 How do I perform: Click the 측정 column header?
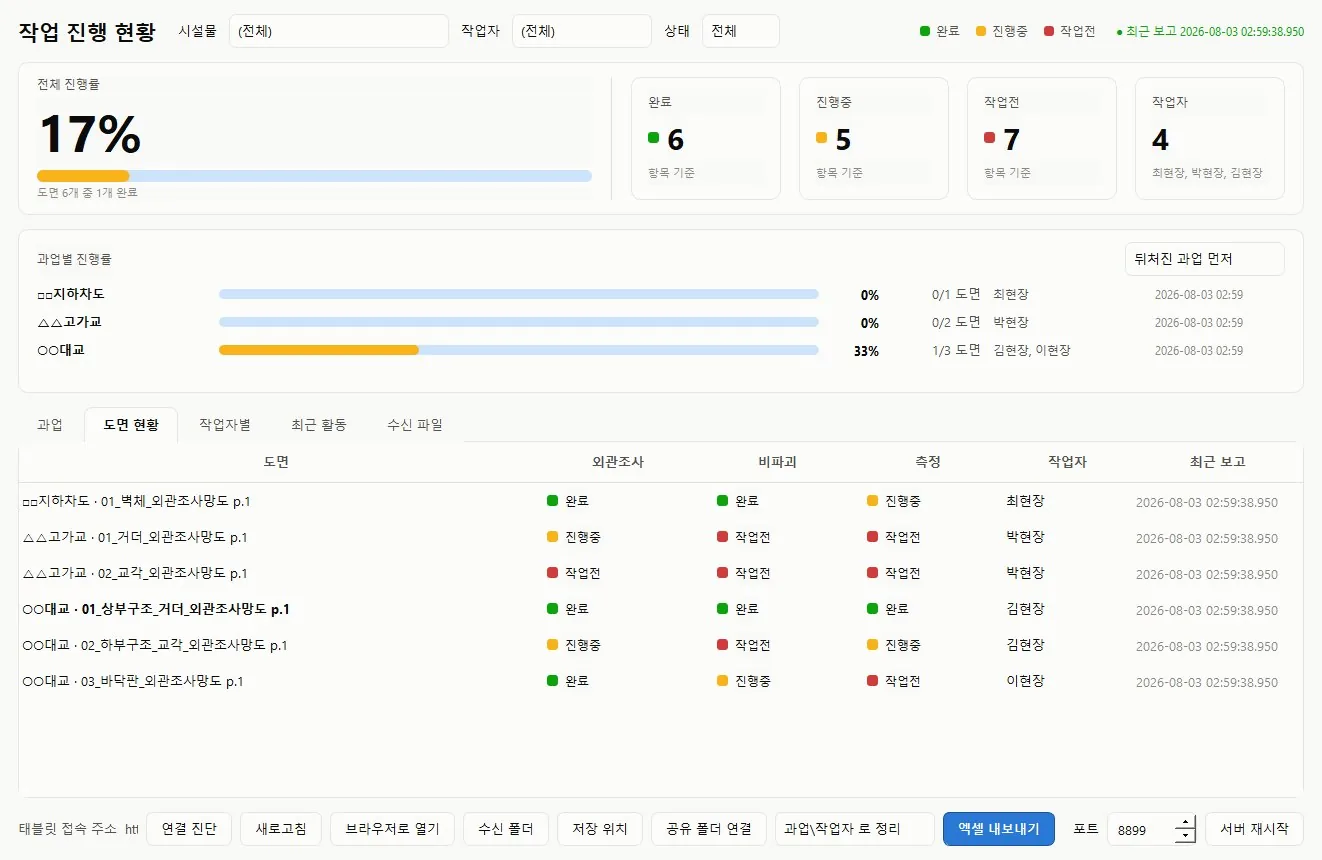928,462
